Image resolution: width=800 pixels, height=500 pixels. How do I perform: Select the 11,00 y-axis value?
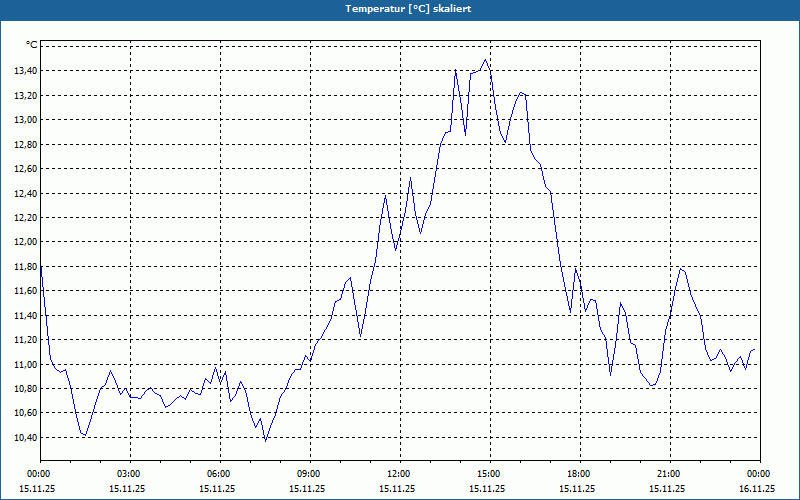pos(25,364)
